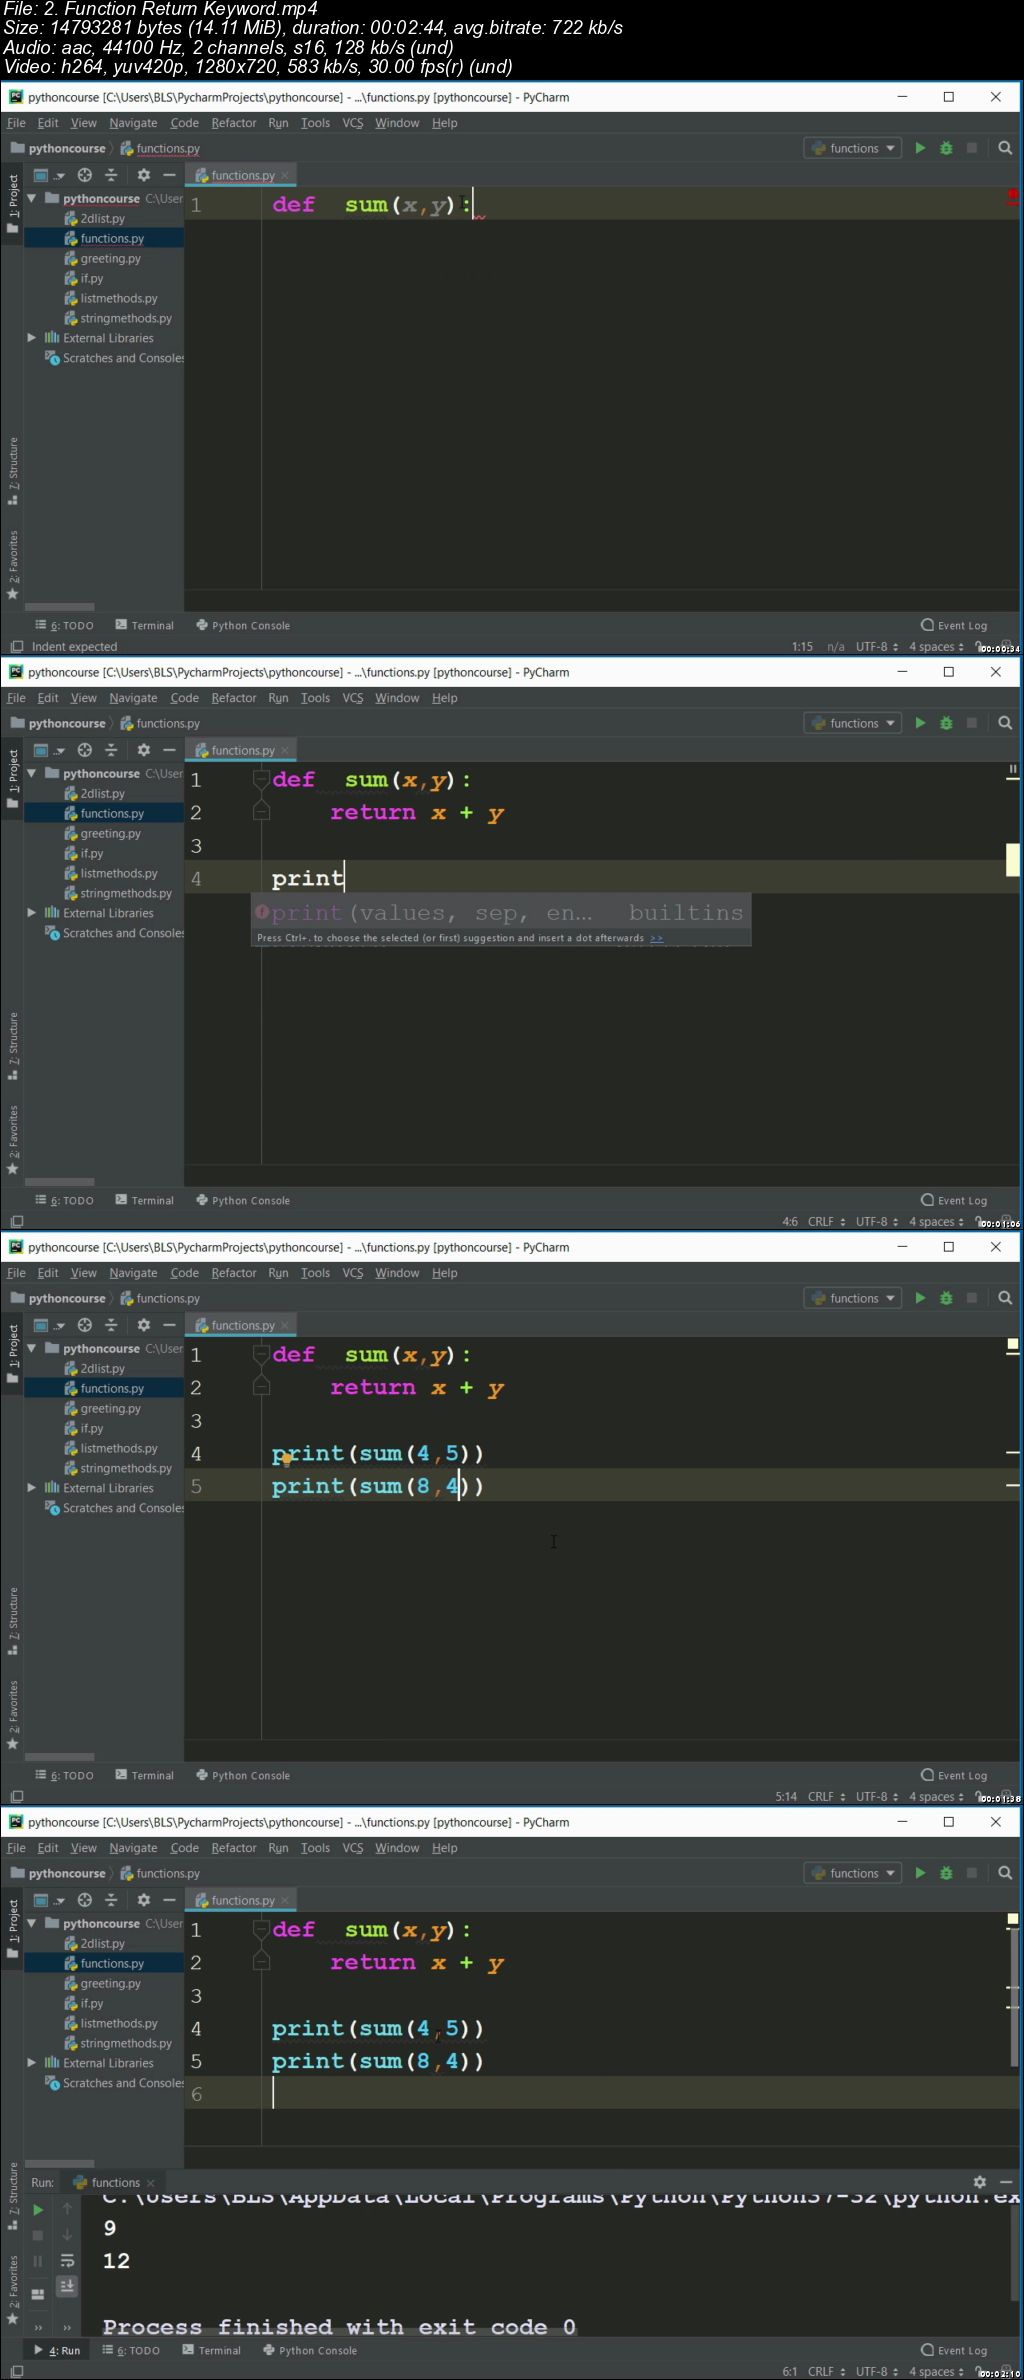Open stringmethods.py in the third frame project tree
Screen dimensions: 1024x2380
(x=118, y=1468)
